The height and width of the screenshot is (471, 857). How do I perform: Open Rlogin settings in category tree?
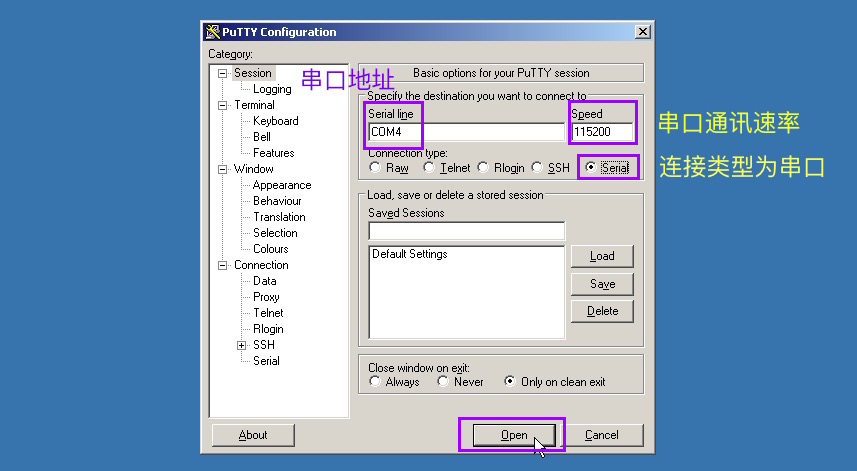pyautogui.click(x=268, y=329)
